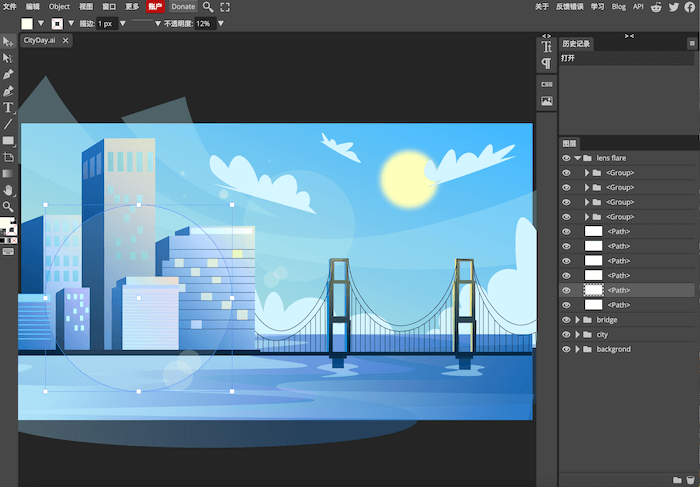This screenshot has width=700, height=487.
Task: Click the fill color swatch in options bar
Action: coord(27,23)
